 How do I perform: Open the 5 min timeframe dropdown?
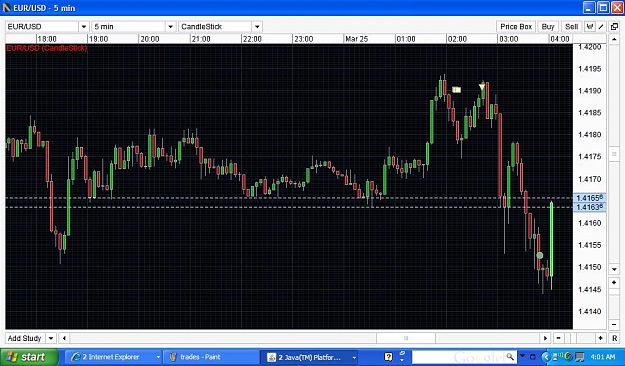[x=170, y=27]
